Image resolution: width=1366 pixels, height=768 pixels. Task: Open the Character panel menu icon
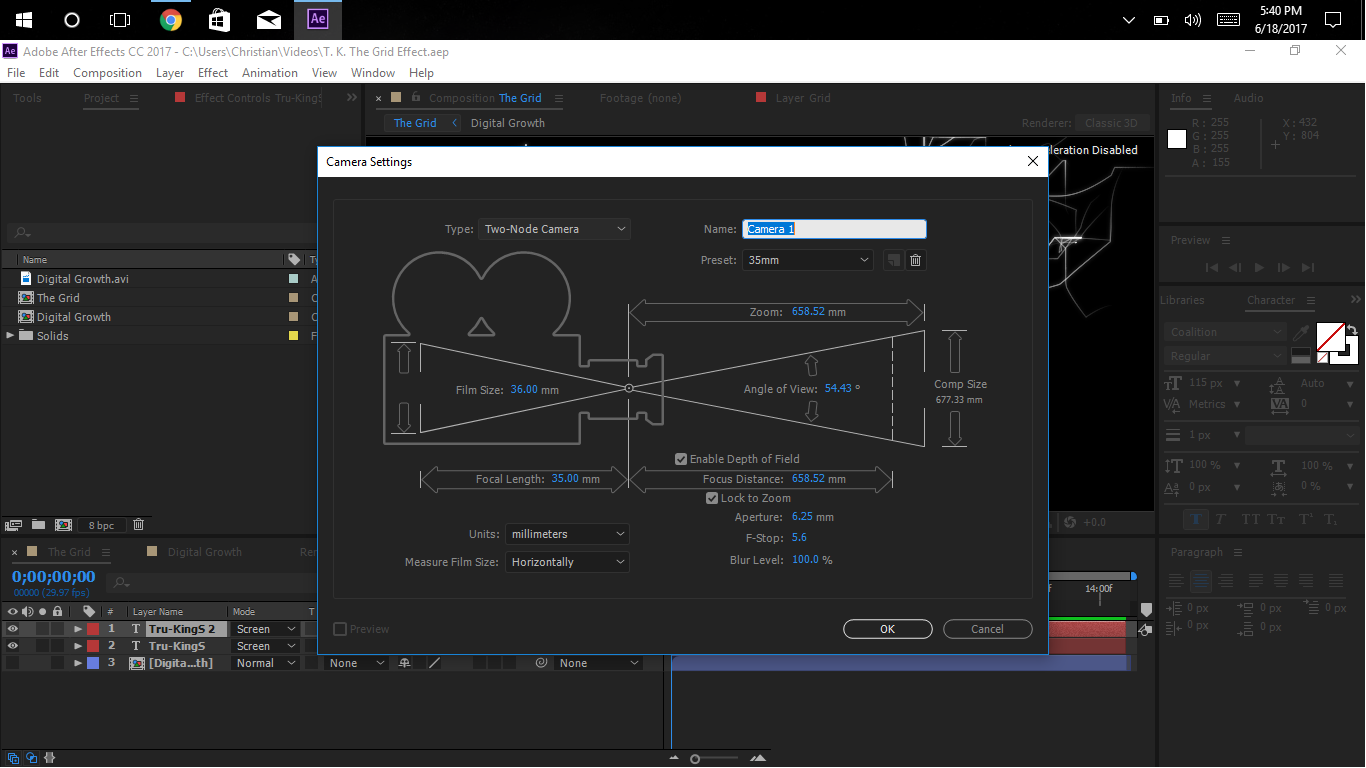(x=1311, y=300)
